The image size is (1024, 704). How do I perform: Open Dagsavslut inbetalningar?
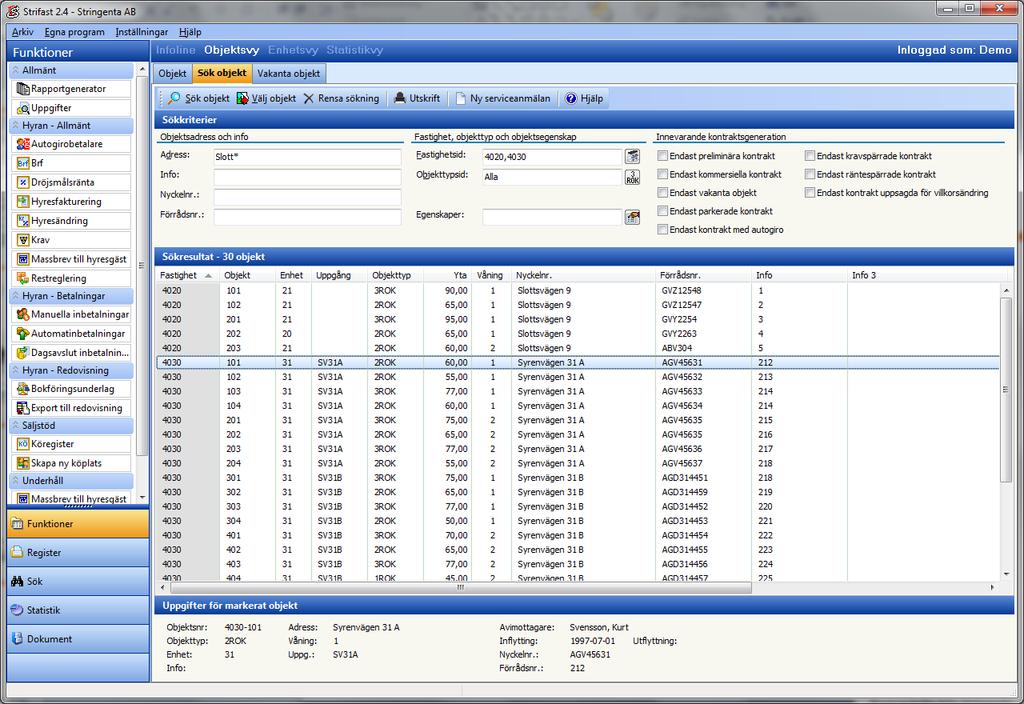[71, 353]
